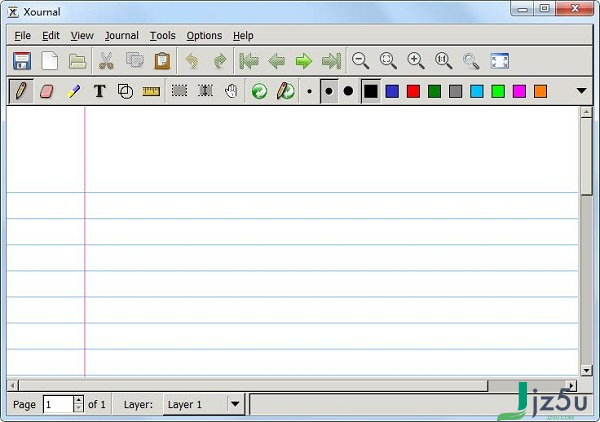Viewport: 600px width, 422px height.
Task: Undo the last action
Action: 192,61
